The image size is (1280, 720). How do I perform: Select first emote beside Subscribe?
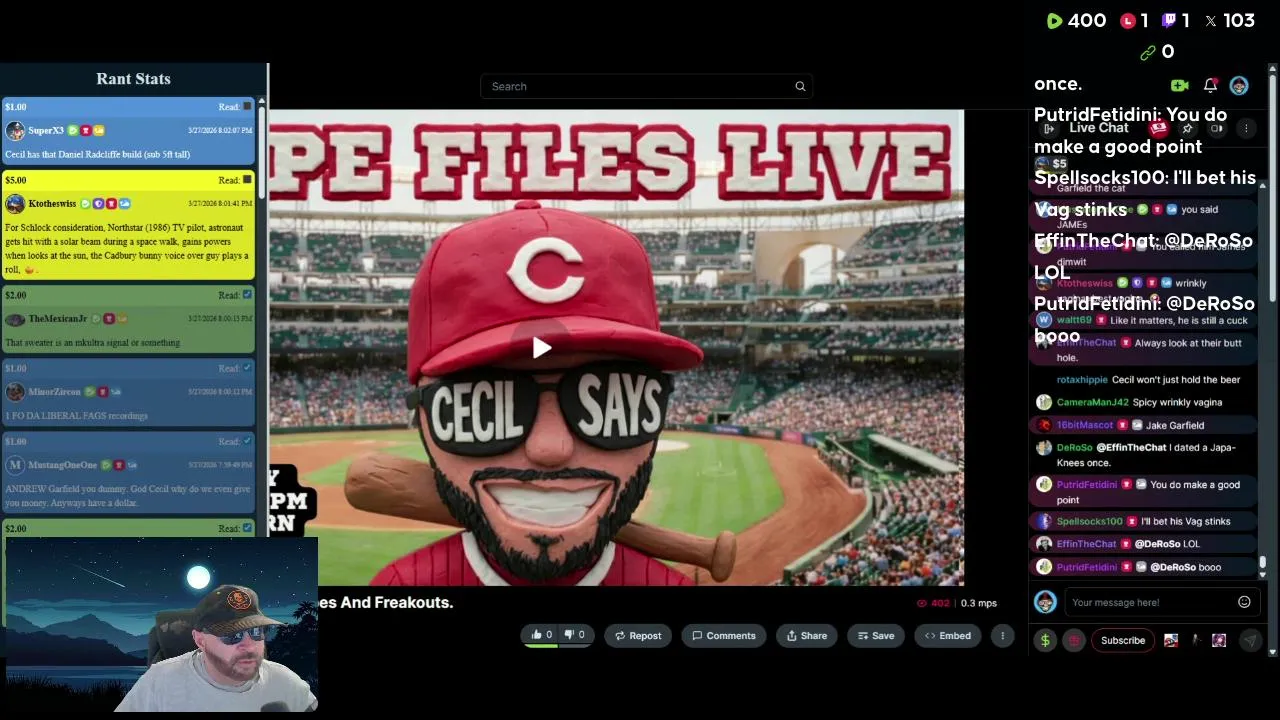[x=1171, y=641]
